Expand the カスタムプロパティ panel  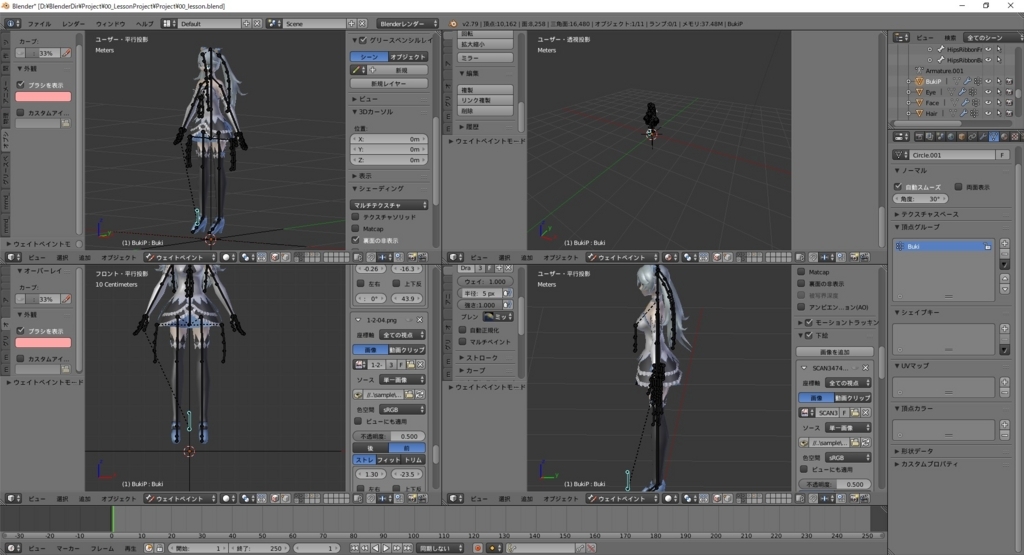929,464
